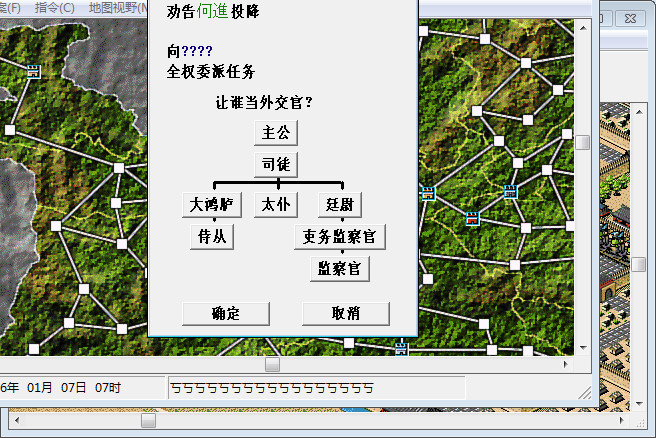Click the outer window's bottom scrollbar thumb
This screenshot has width=656, height=438.
148,420
